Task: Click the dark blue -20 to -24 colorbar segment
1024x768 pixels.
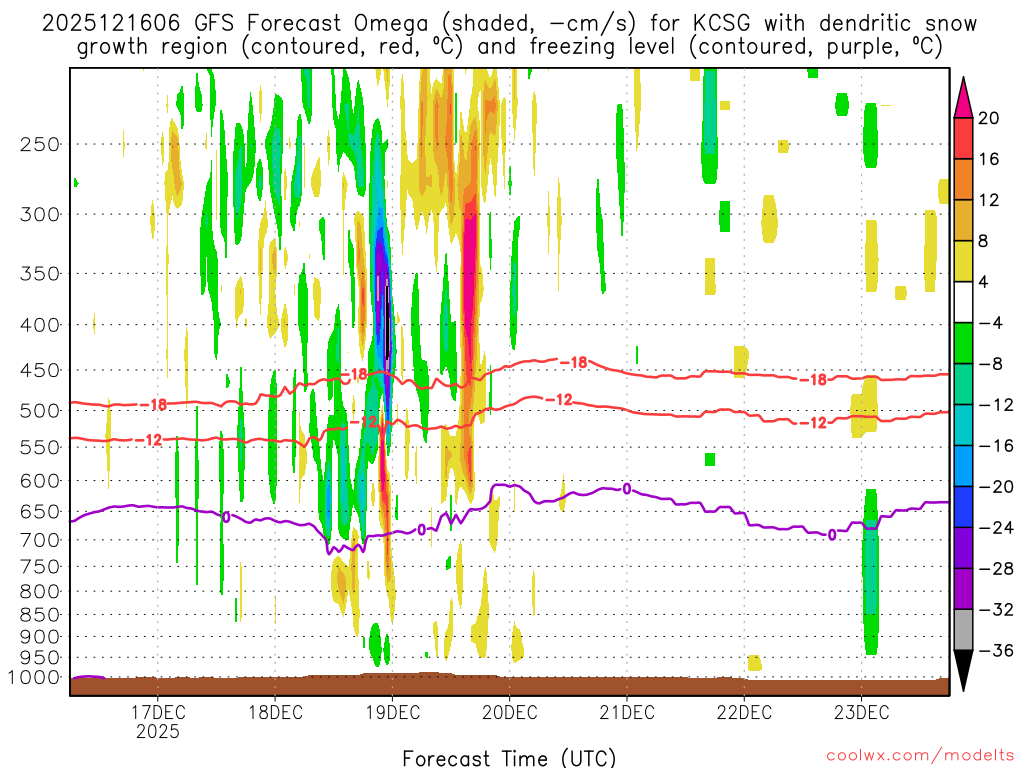Action: (963, 507)
